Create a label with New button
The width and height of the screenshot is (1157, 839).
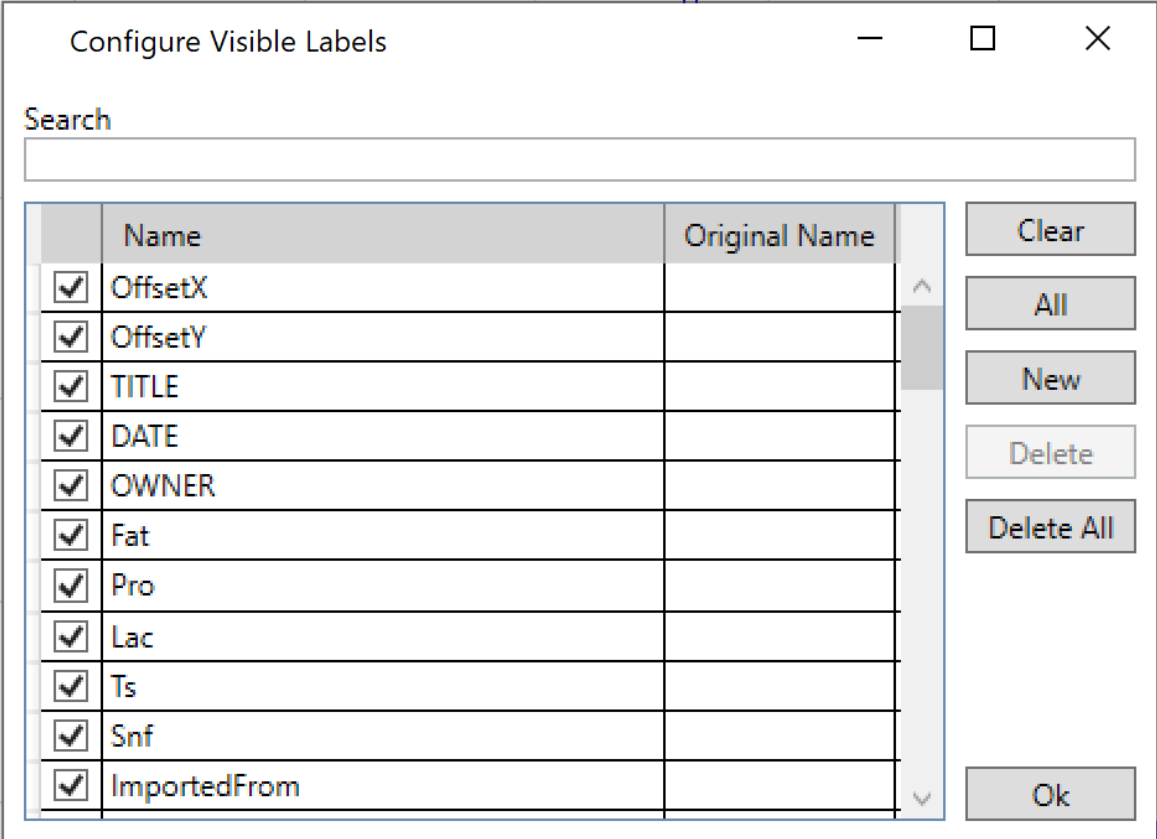coord(1050,379)
